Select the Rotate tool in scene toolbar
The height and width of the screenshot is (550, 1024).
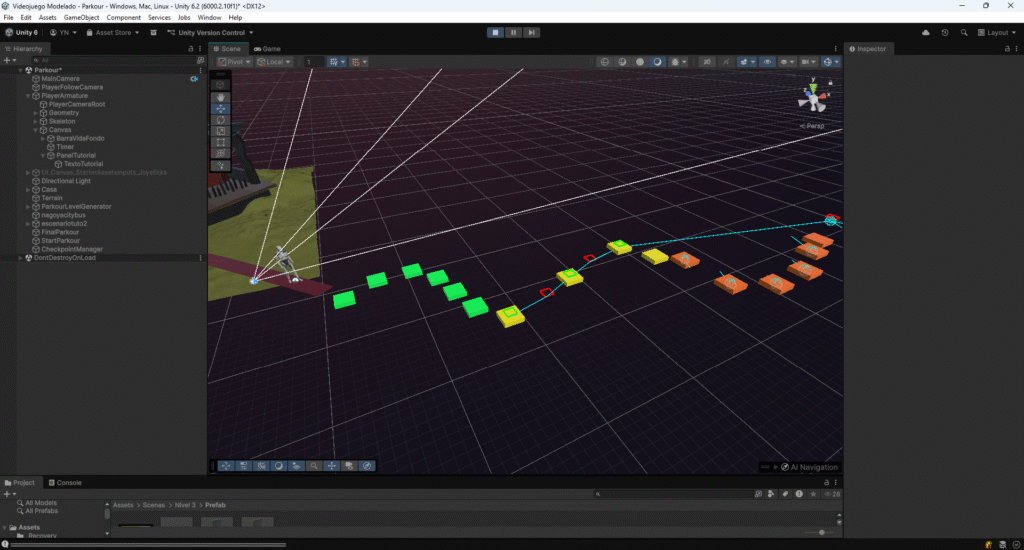[x=221, y=120]
